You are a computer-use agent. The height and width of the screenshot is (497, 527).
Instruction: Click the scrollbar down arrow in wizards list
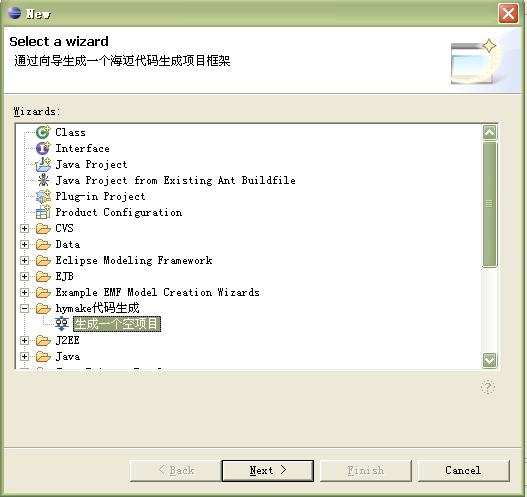pos(489,361)
